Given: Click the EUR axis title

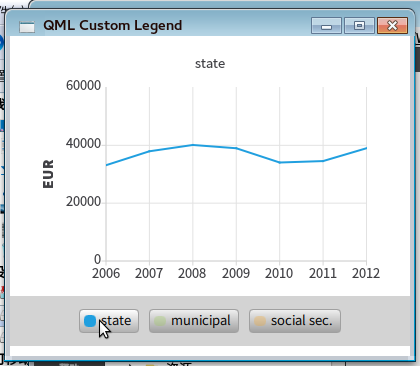Looking at the screenshot, I should [x=48, y=174].
